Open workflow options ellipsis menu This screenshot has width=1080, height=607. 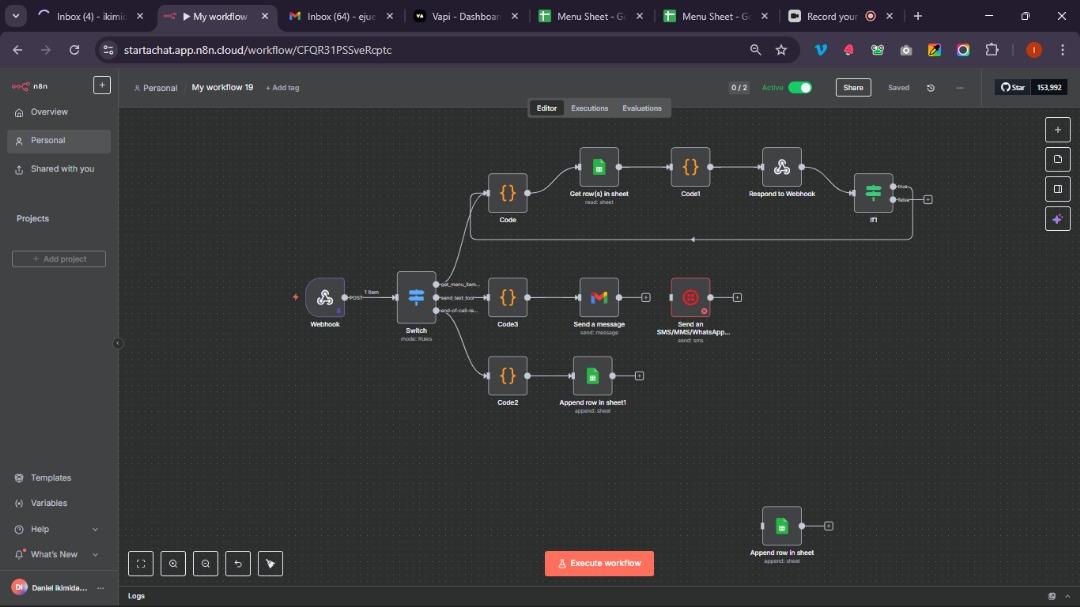point(959,88)
